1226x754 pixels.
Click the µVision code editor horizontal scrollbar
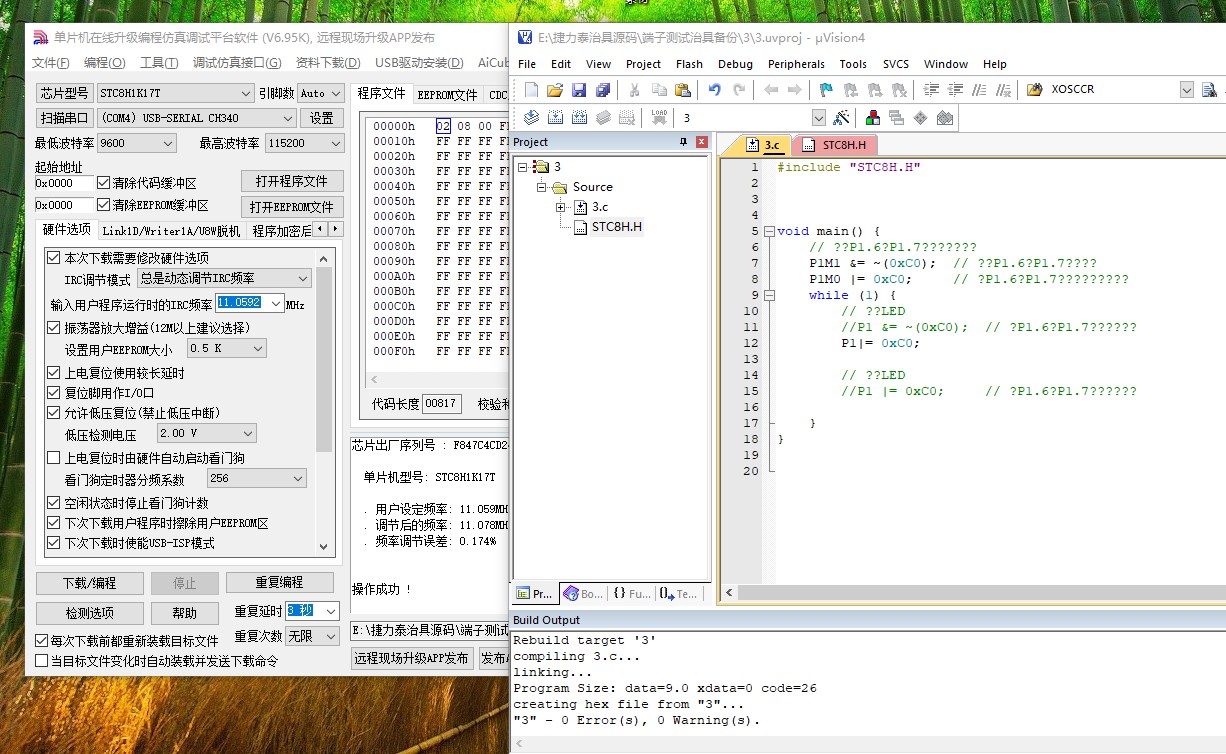972,593
